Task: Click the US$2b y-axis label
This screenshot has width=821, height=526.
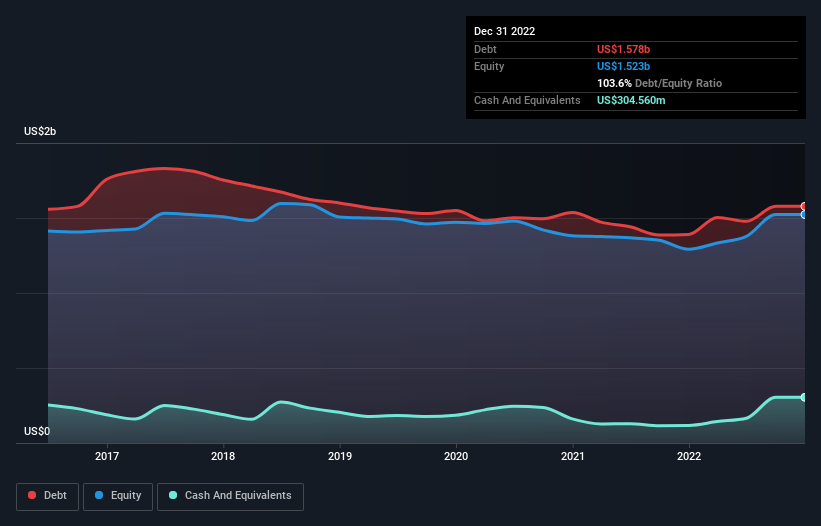Action: [x=40, y=131]
